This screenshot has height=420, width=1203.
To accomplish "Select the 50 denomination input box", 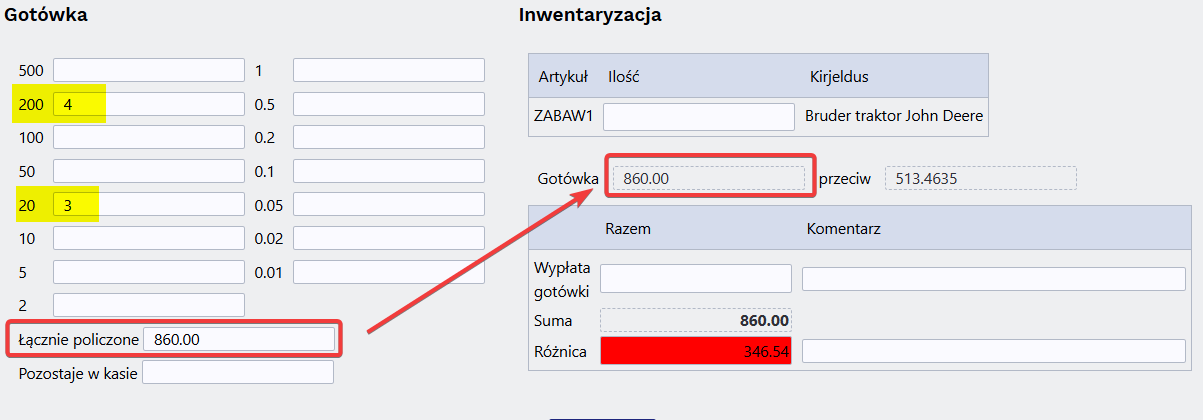I will tap(148, 171).
